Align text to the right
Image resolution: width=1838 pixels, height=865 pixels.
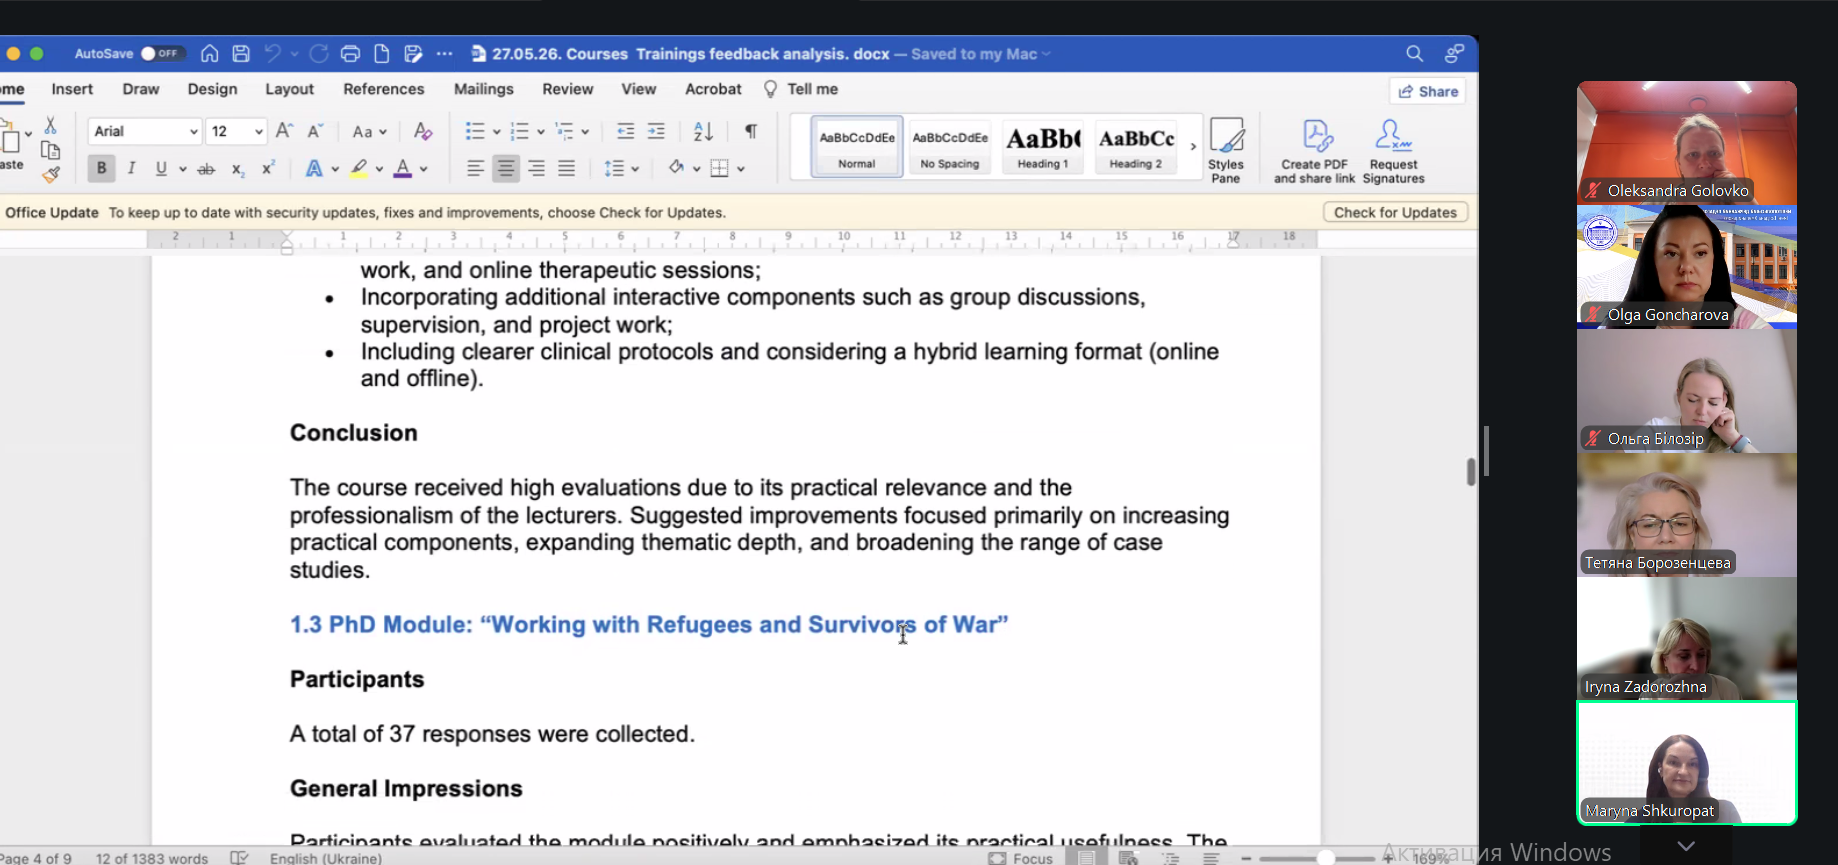537,169
